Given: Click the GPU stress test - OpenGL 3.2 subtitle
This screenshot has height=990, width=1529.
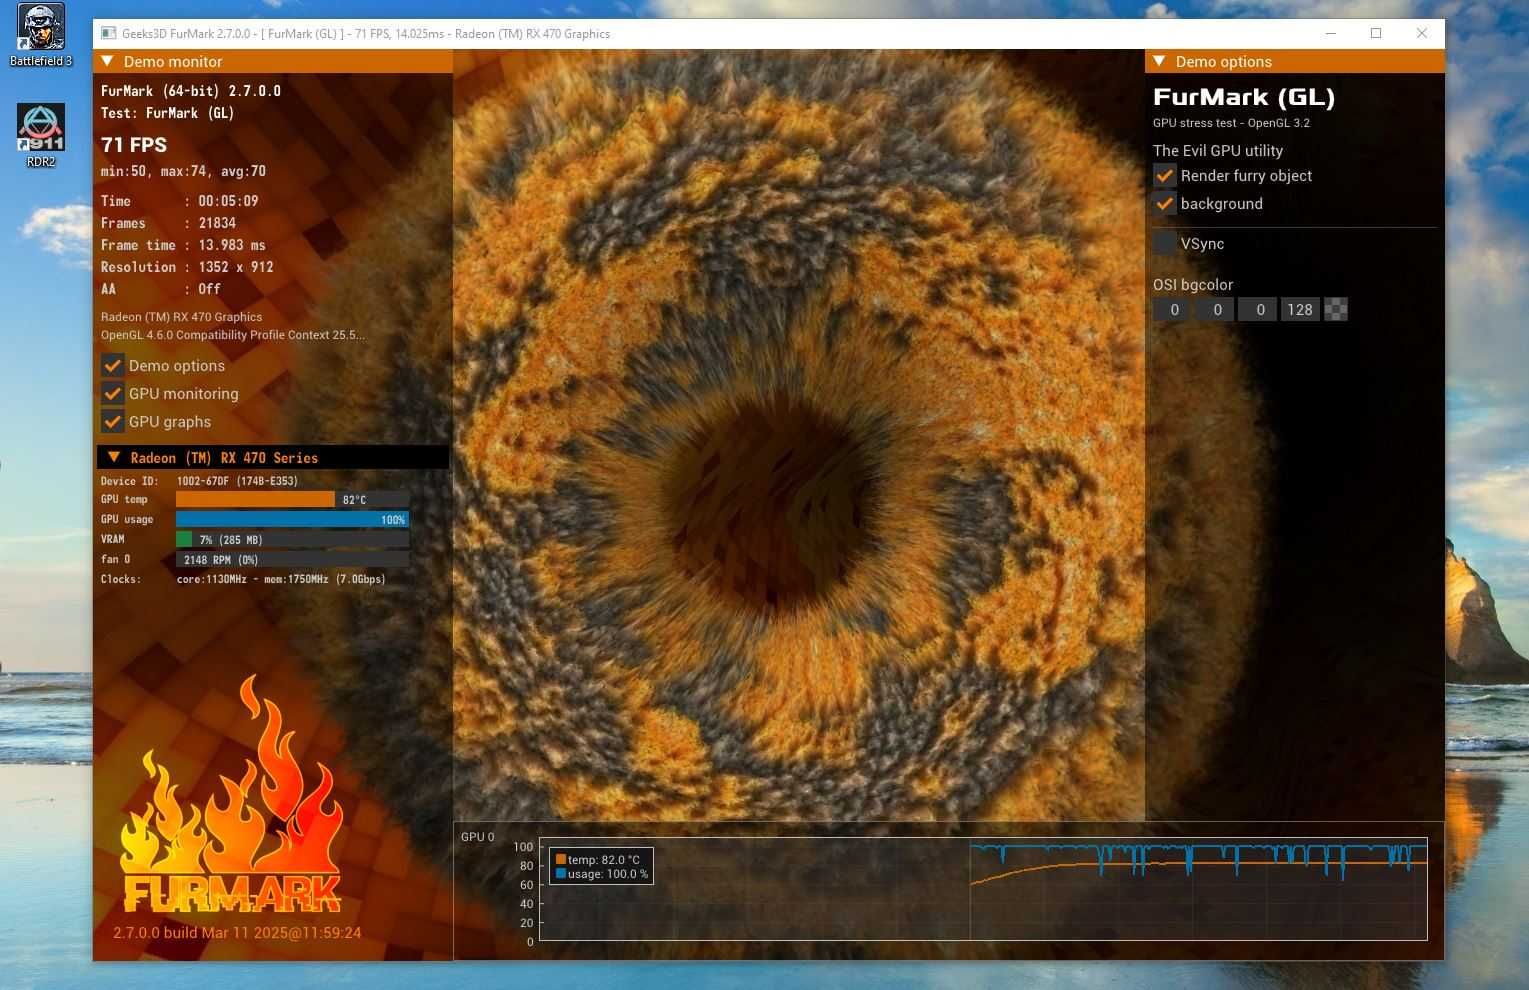Looking at the screenshot, I should tap(1231, 123).
